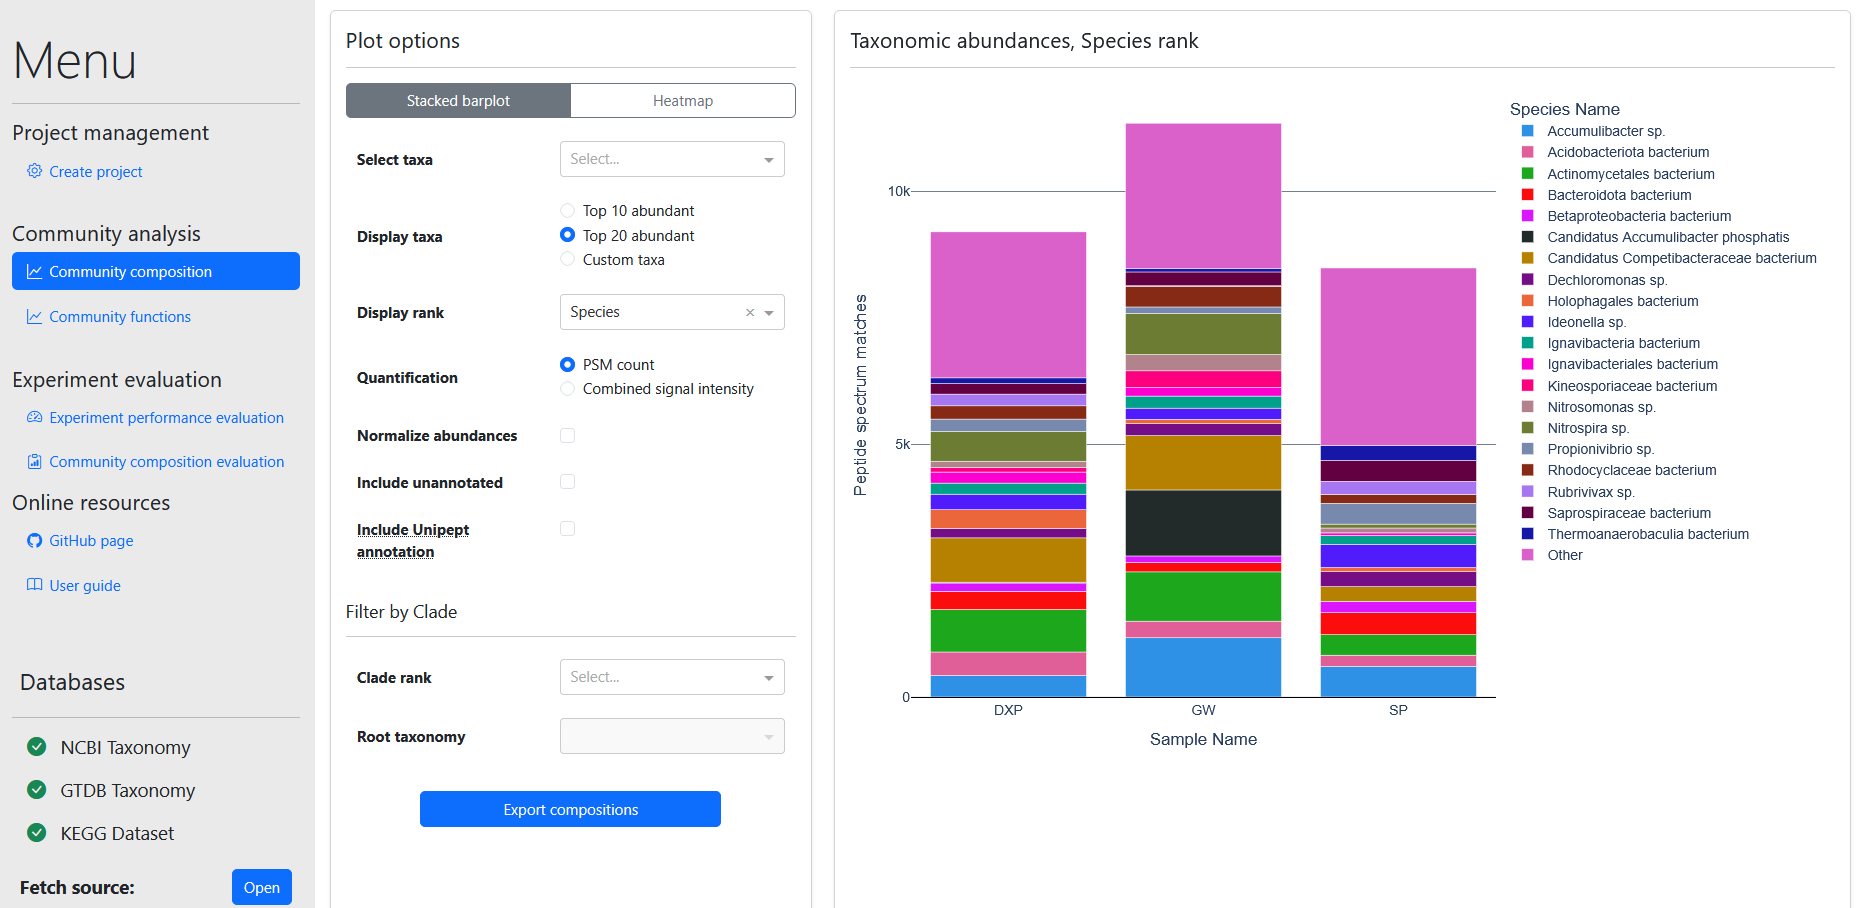Expand the Display rank dropdown arrow
The image size is (1859, 908).
point(769,313)
